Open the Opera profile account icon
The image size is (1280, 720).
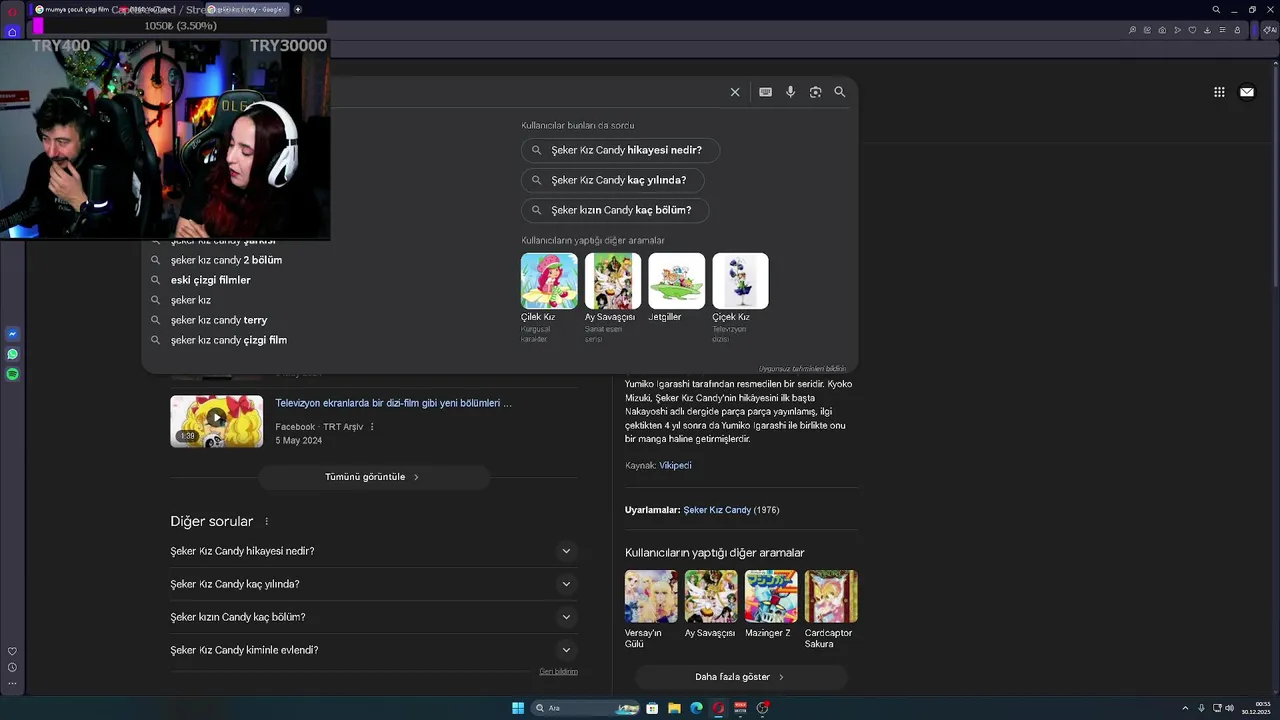[1237, 30]
